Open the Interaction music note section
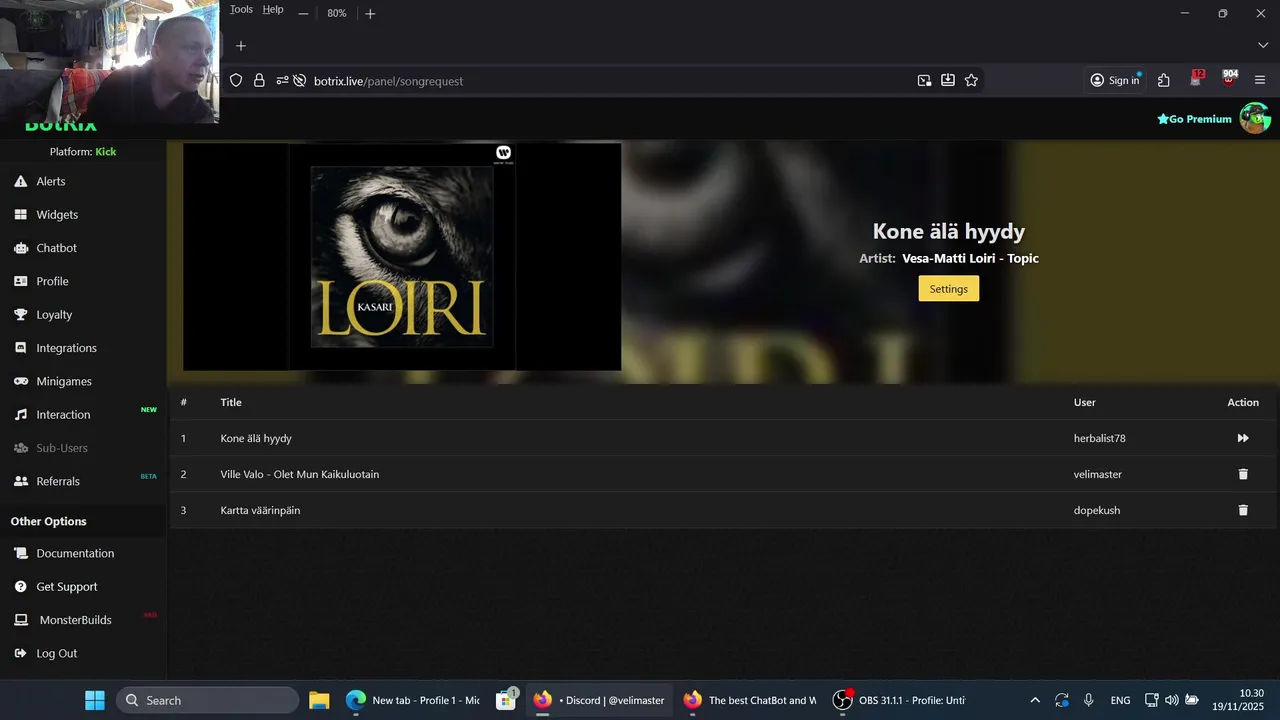 click(63, 414)
